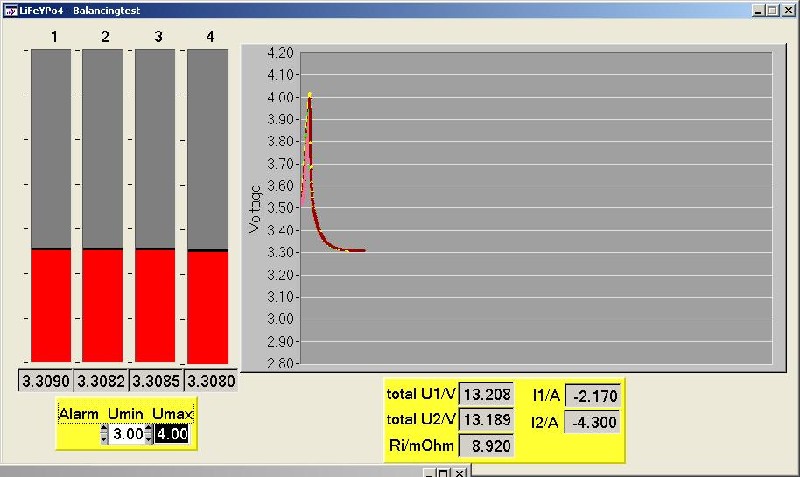Screen dimensions: 800x477
Task: Select the total U2/V value field
Action: 485,419
